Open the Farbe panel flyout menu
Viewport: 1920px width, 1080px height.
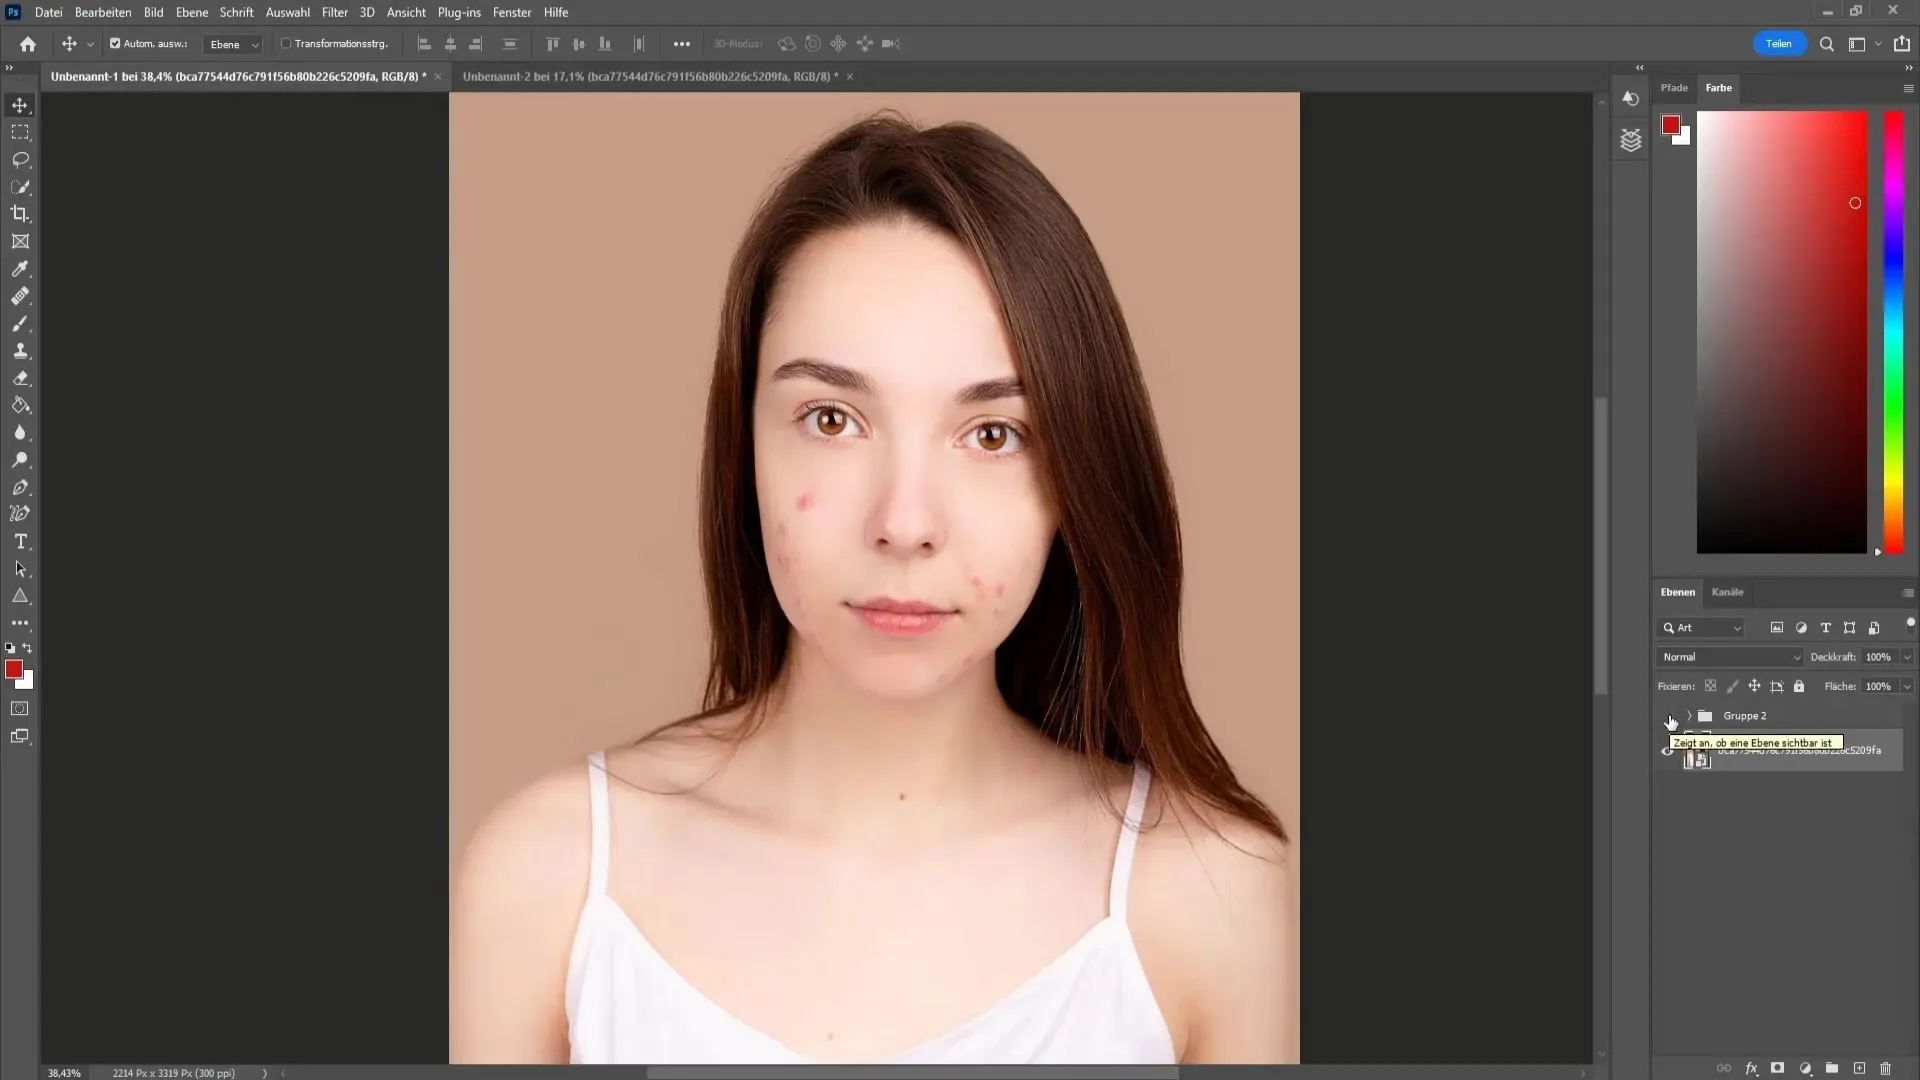click(1908, 88)
